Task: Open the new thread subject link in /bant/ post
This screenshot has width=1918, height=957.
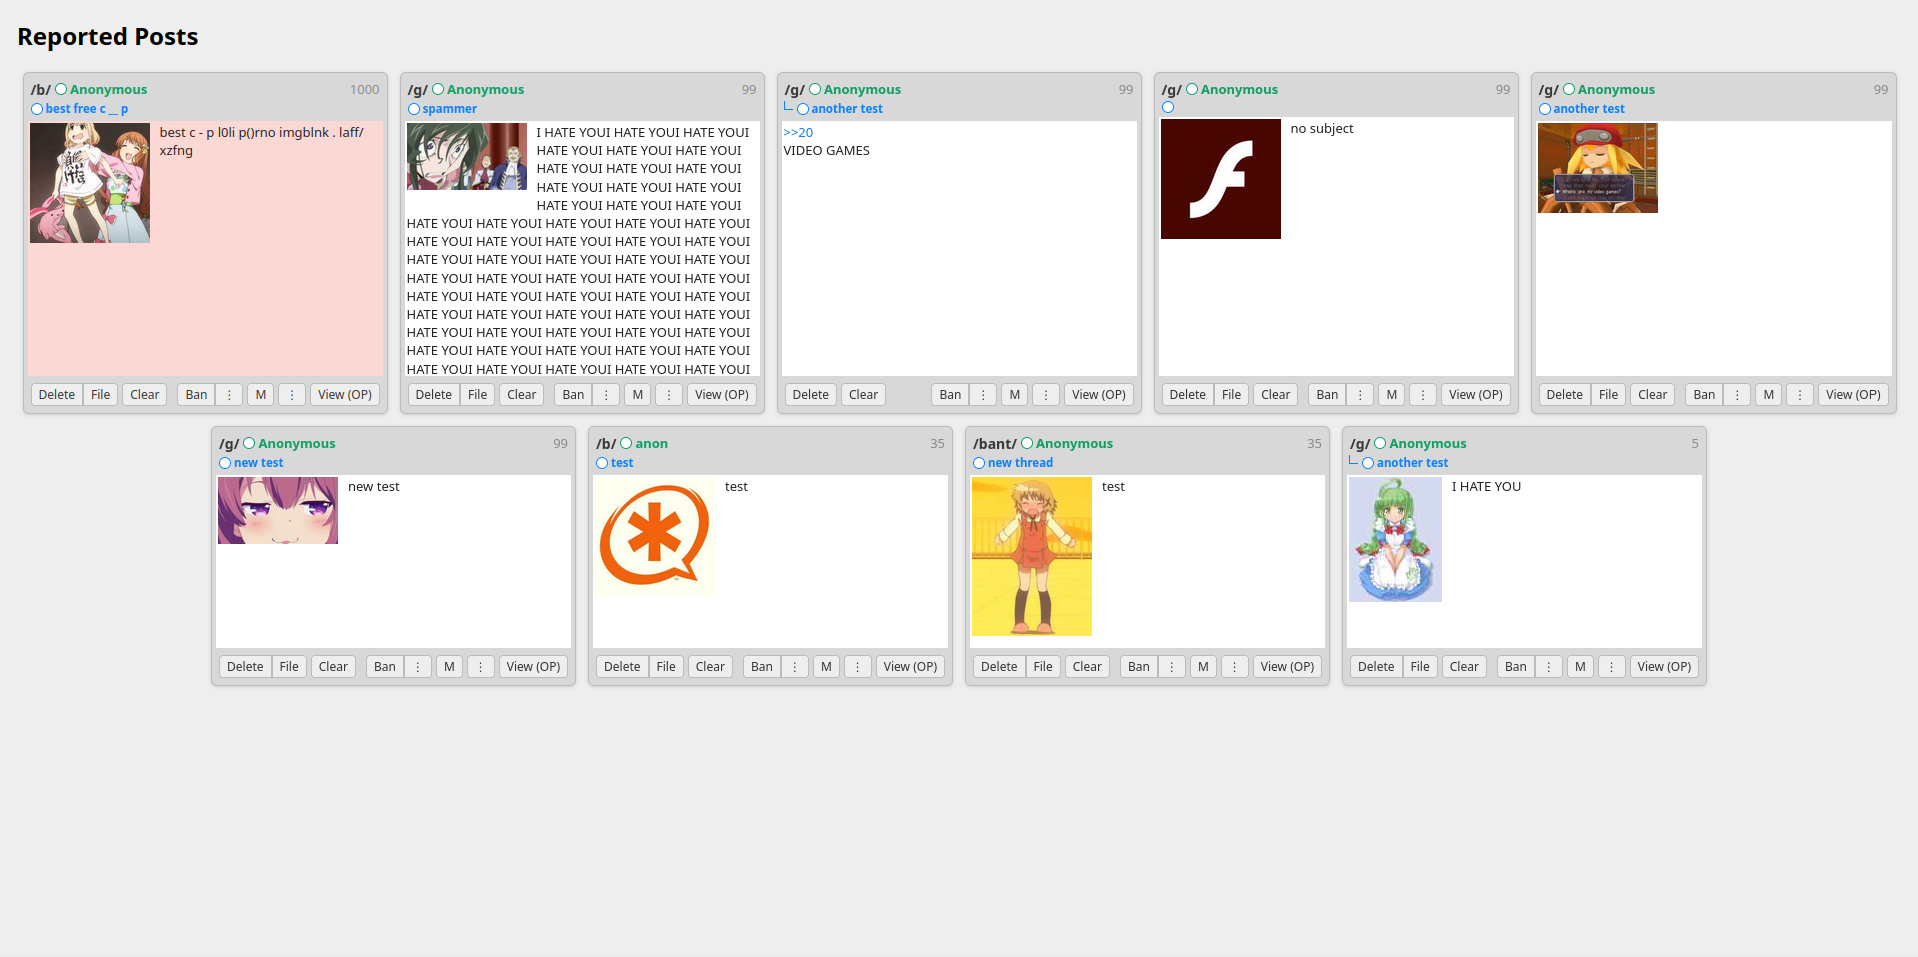Action: 1020,463
